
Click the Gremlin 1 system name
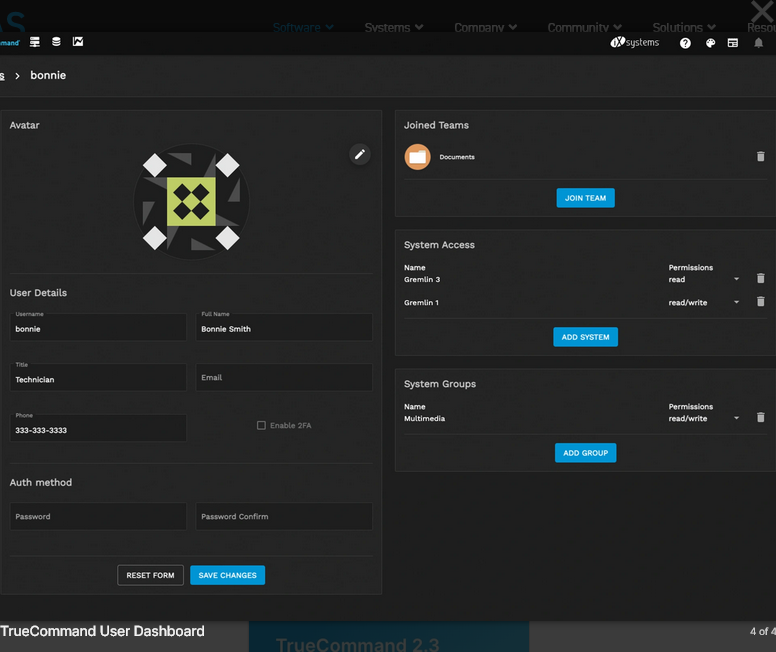421,302
